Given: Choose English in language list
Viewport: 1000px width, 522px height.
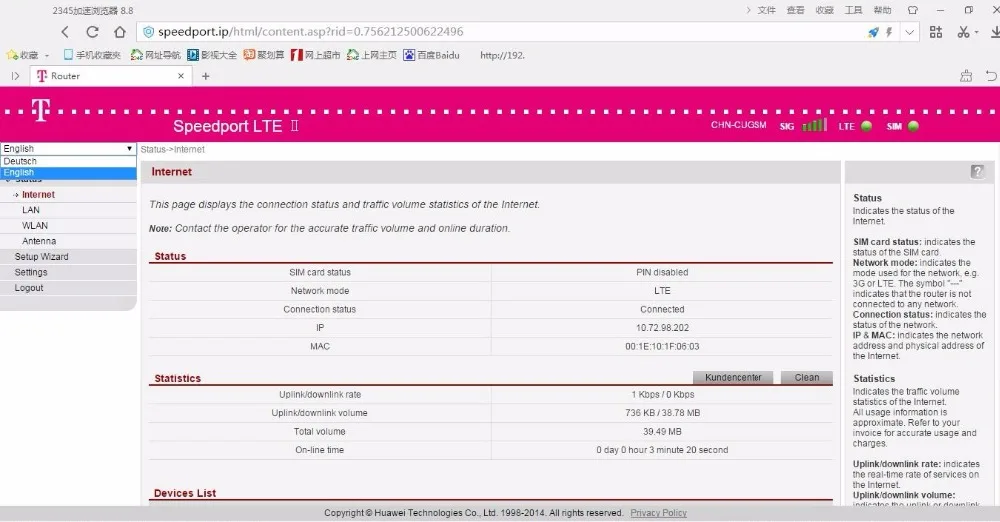Looking at the screenshot, I should (68, 173).
